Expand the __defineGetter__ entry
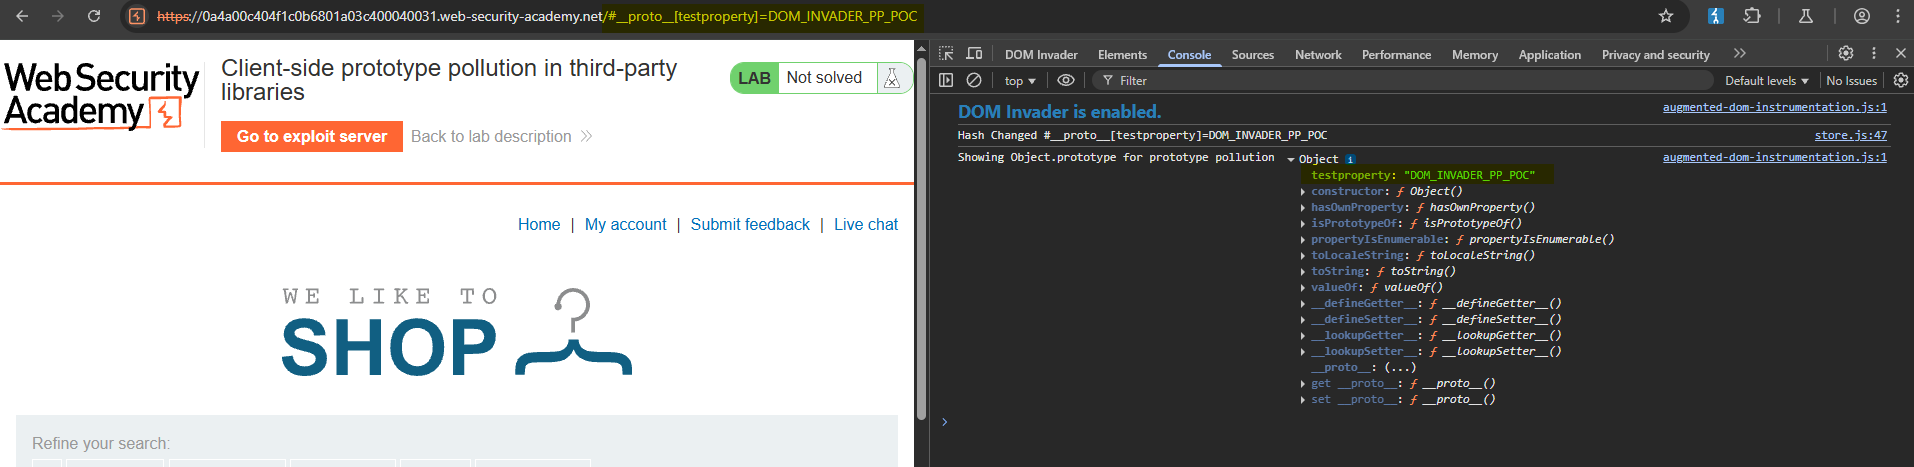Viewport: 1914px width, 467px height. click(x=1303, y=304)
